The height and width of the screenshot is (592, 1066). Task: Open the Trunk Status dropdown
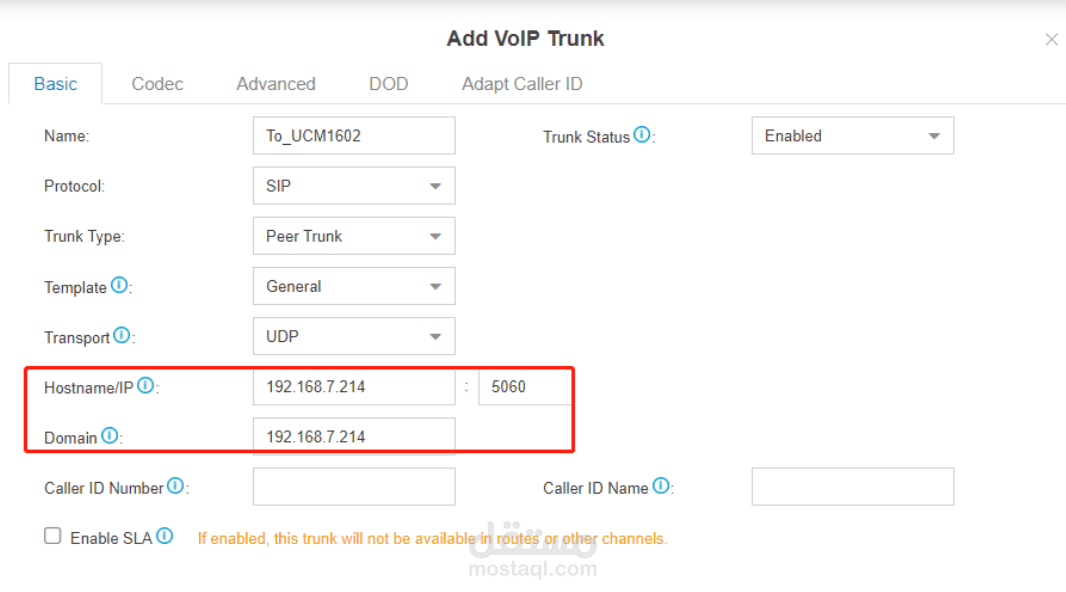852,136
